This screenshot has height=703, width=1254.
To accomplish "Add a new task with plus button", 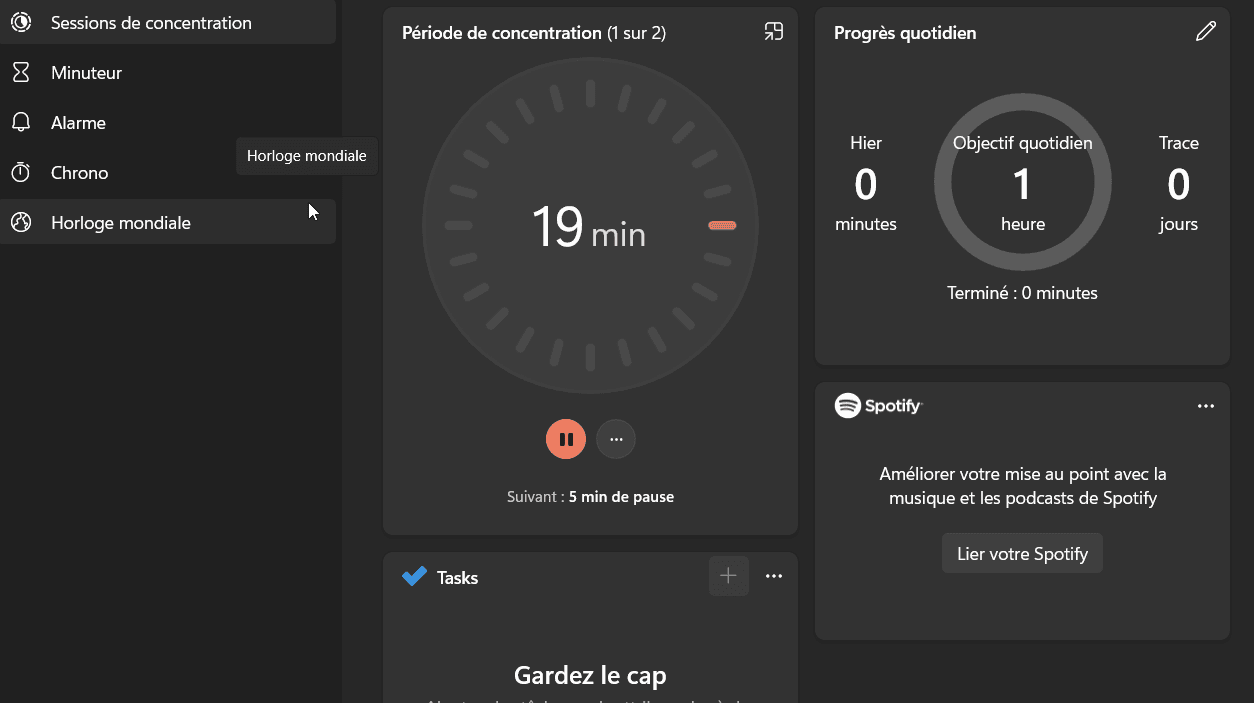I will (729, 576).
